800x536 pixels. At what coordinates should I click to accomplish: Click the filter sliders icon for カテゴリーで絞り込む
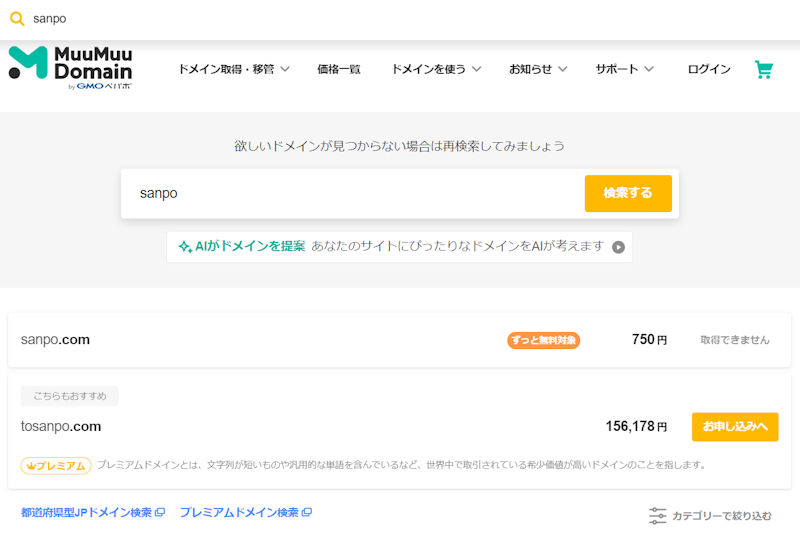tap(657, 516)
